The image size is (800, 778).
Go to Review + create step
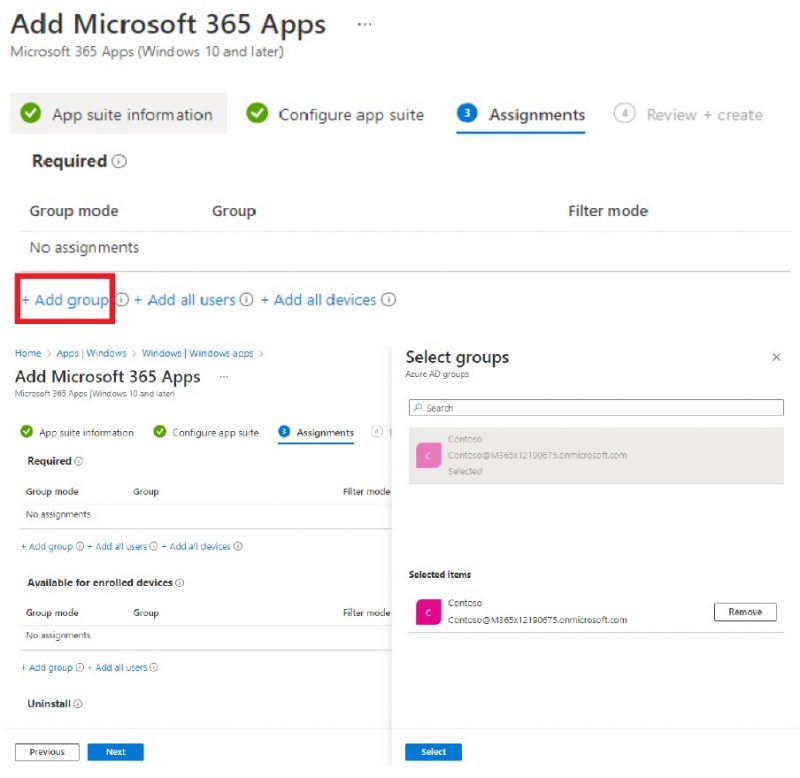click(x=688, y=114)
